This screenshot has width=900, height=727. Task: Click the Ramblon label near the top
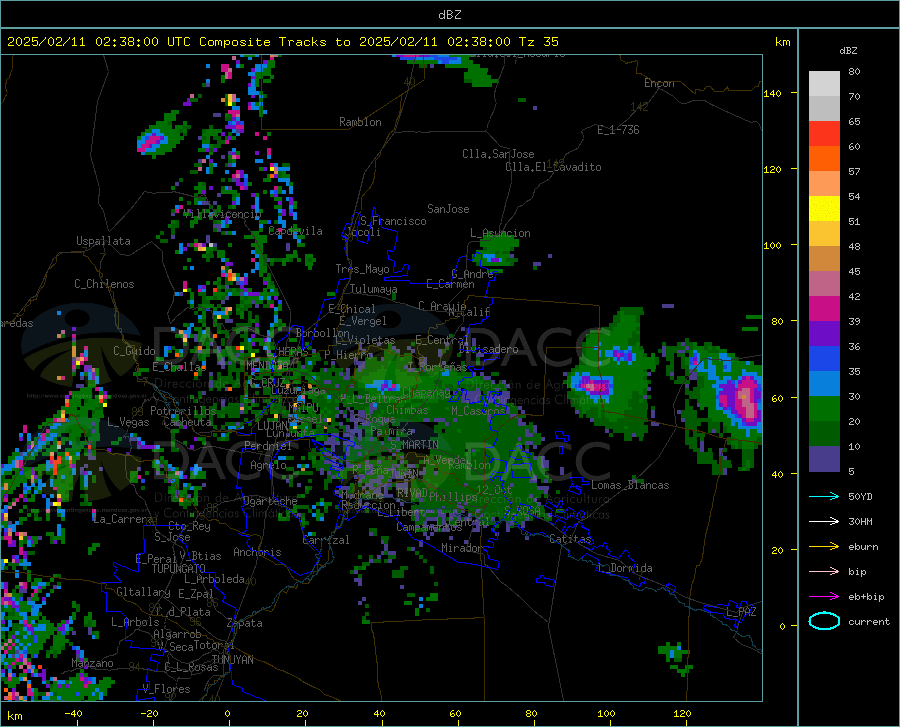tap(360, 122)
